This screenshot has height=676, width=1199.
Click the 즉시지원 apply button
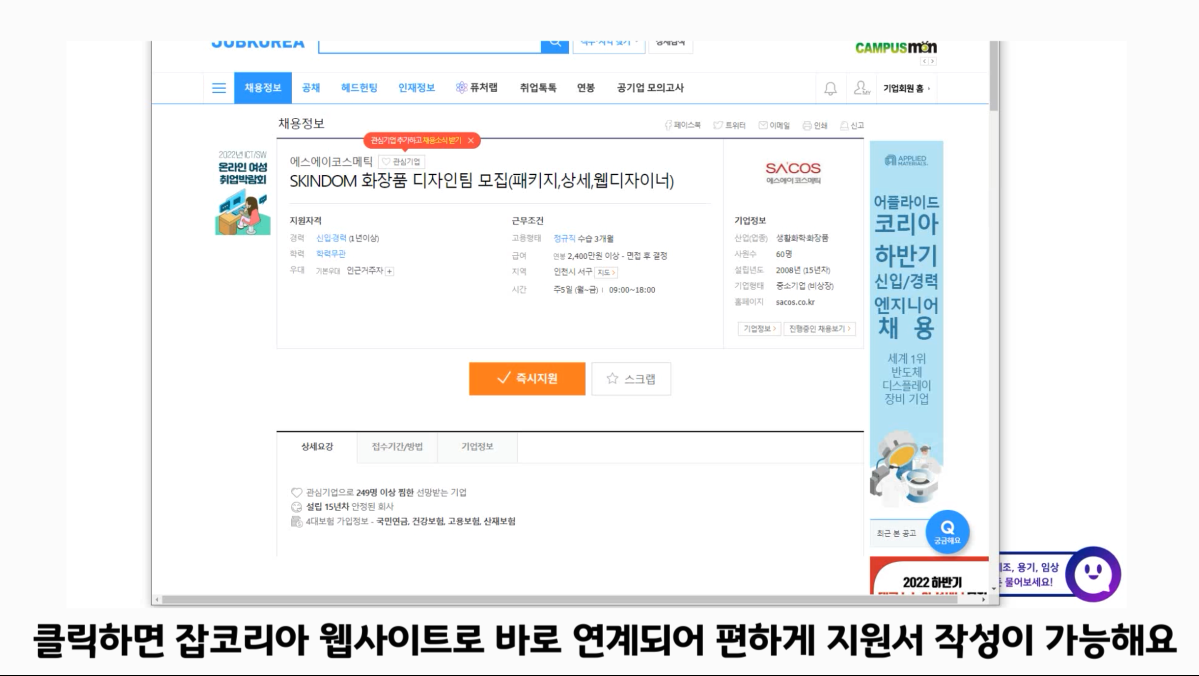[527, 379]
